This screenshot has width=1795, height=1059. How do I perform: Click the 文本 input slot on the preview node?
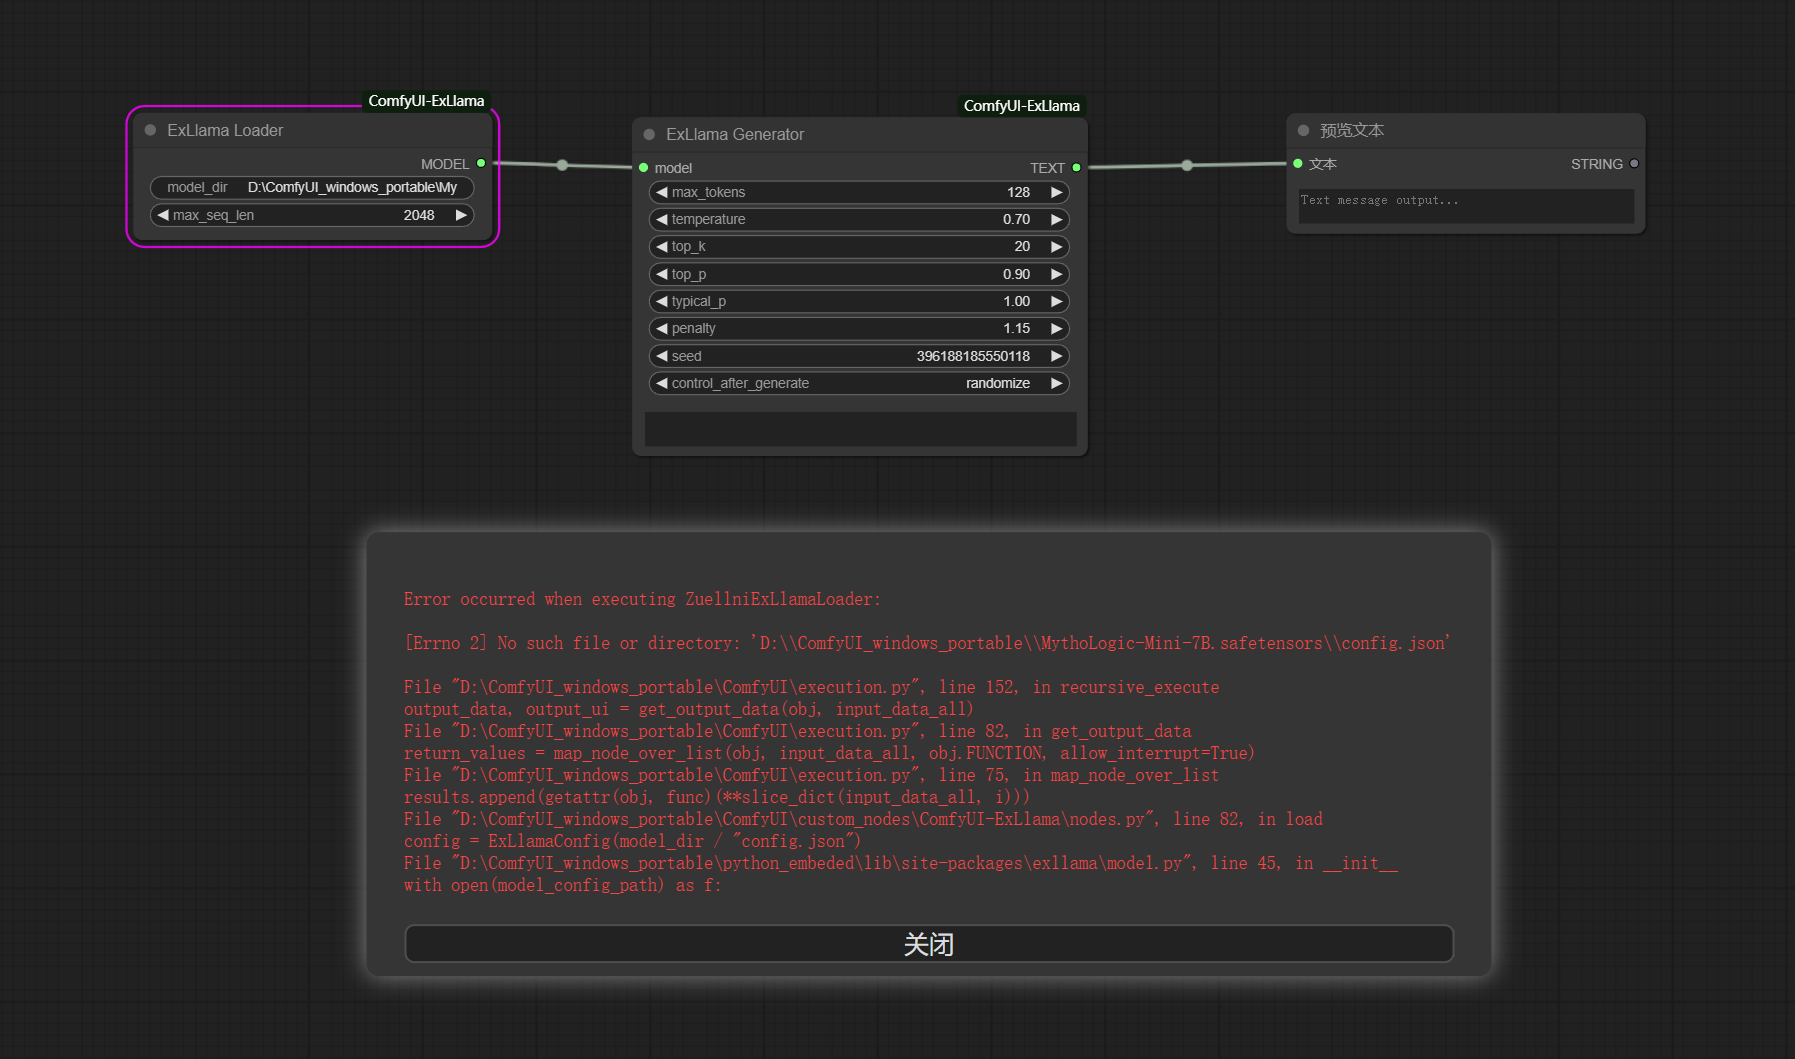pyautogui.click(x=1298, y=163)
